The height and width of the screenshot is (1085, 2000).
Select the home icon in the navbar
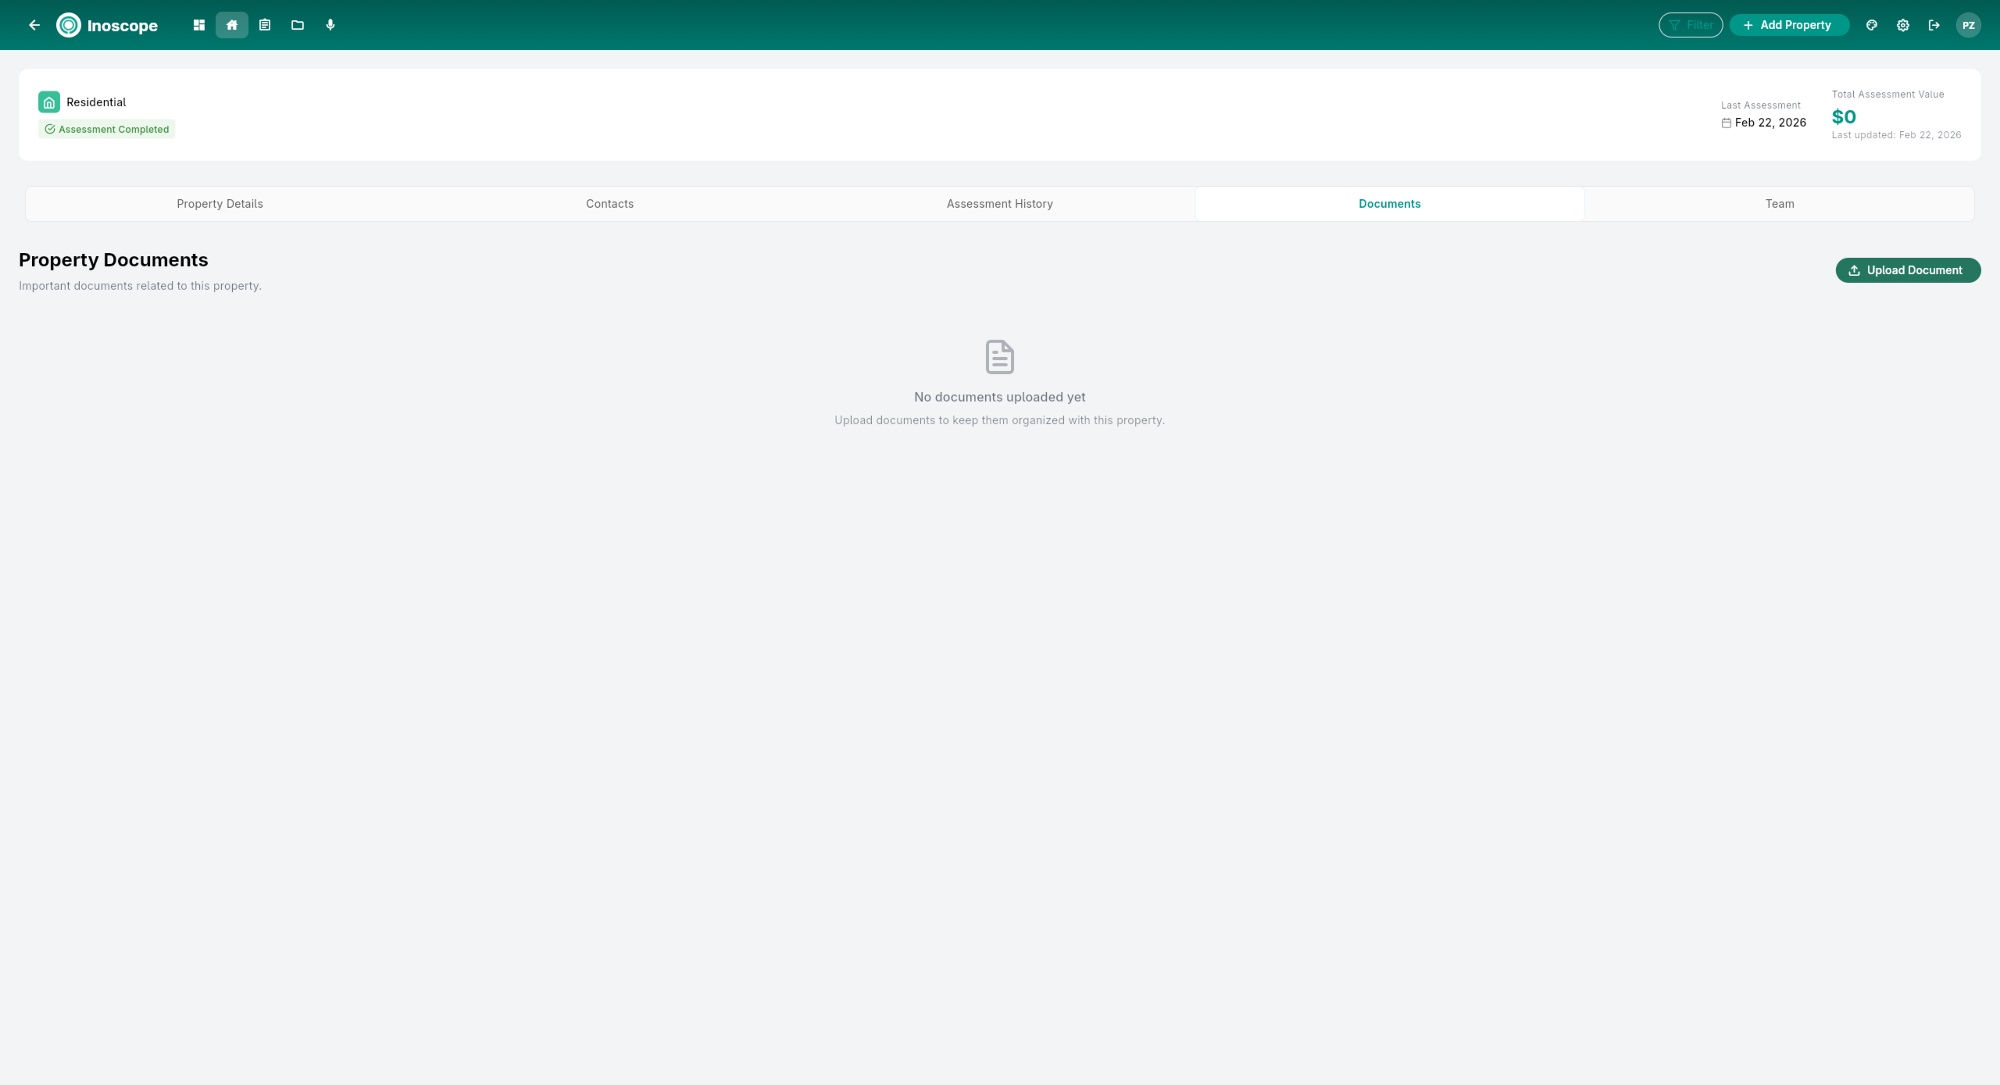pos(231,25)
